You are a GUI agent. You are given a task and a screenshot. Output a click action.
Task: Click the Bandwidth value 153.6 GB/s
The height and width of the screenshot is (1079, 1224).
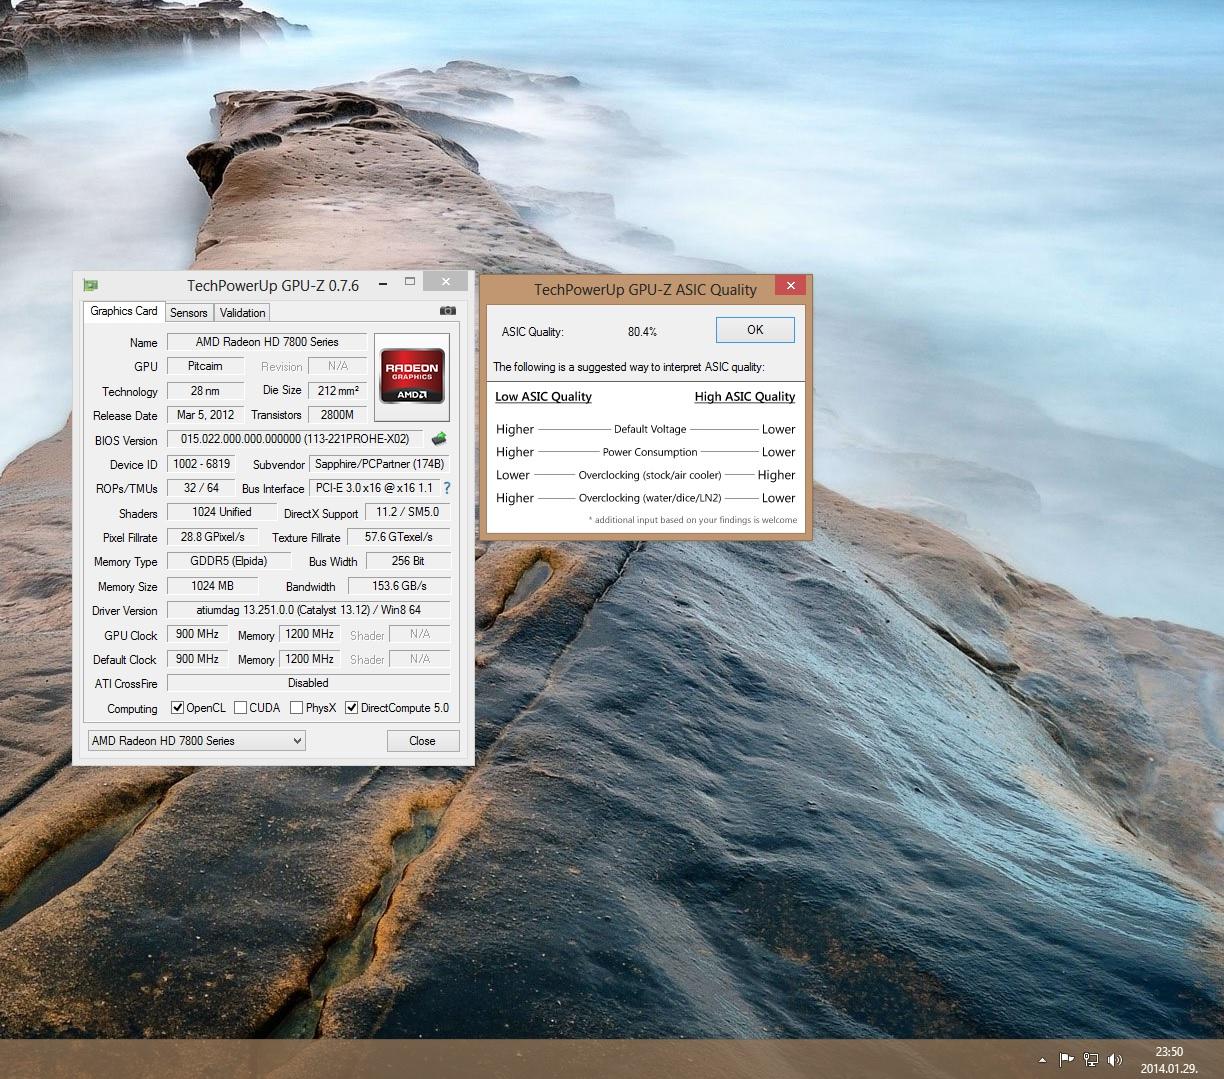coord(399,586)
